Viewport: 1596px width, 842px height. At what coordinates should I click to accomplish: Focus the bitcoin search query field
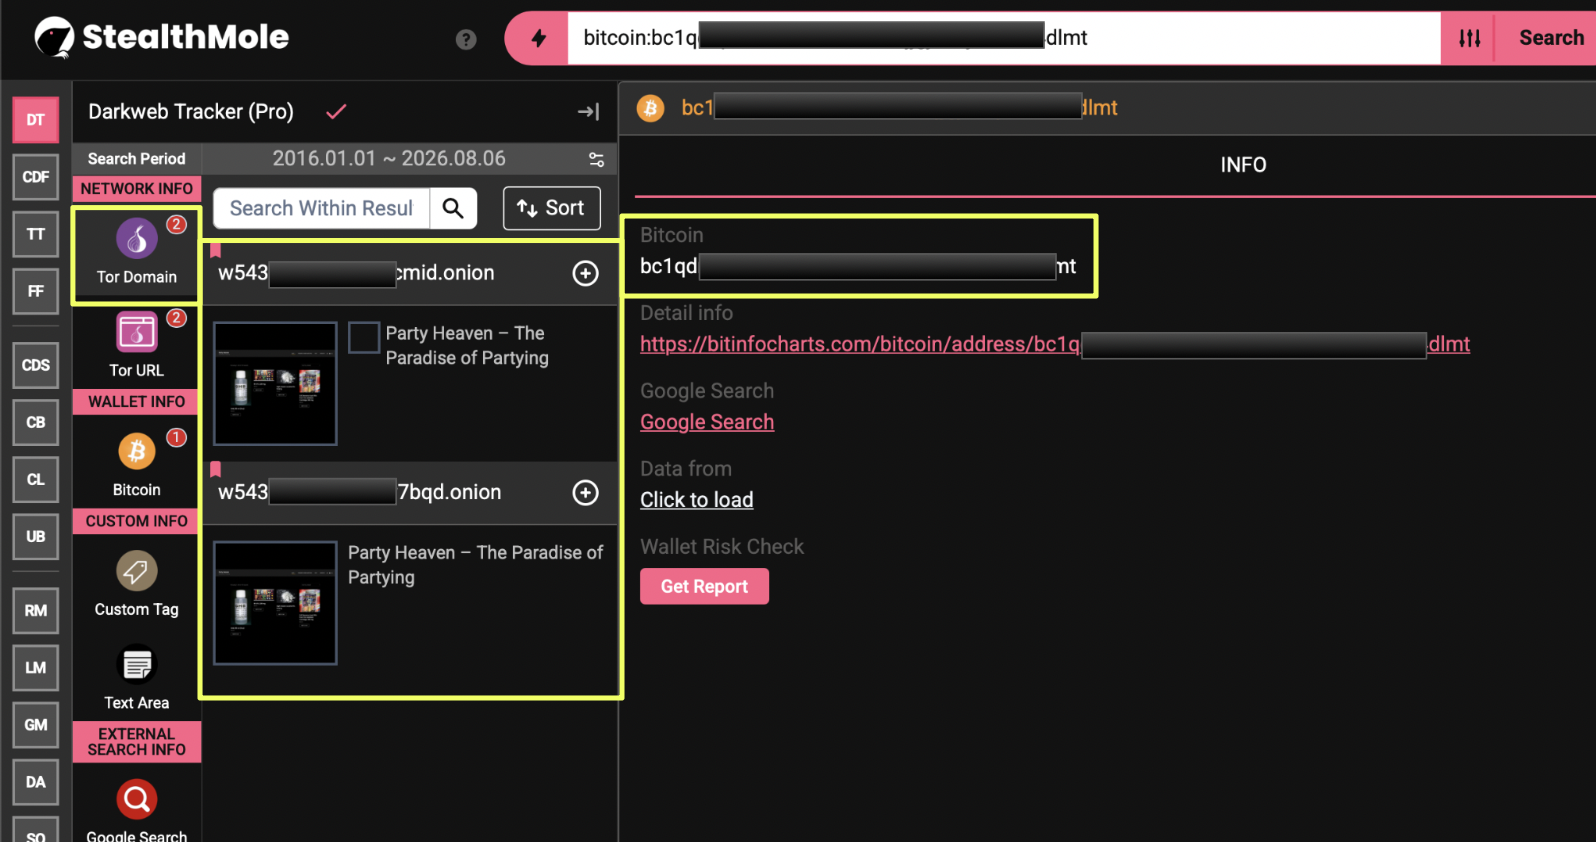(x=1004, y=38)
